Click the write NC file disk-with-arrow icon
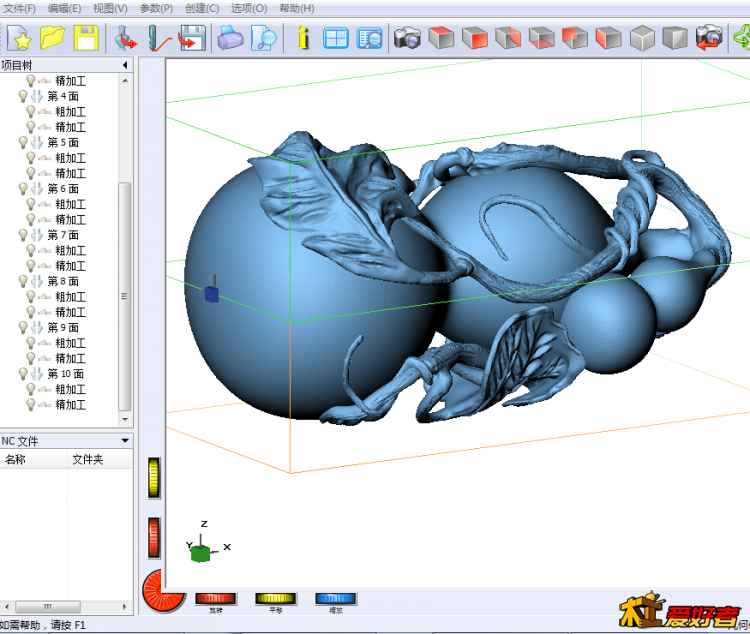 pyautogui.click(x=192, y=38)
